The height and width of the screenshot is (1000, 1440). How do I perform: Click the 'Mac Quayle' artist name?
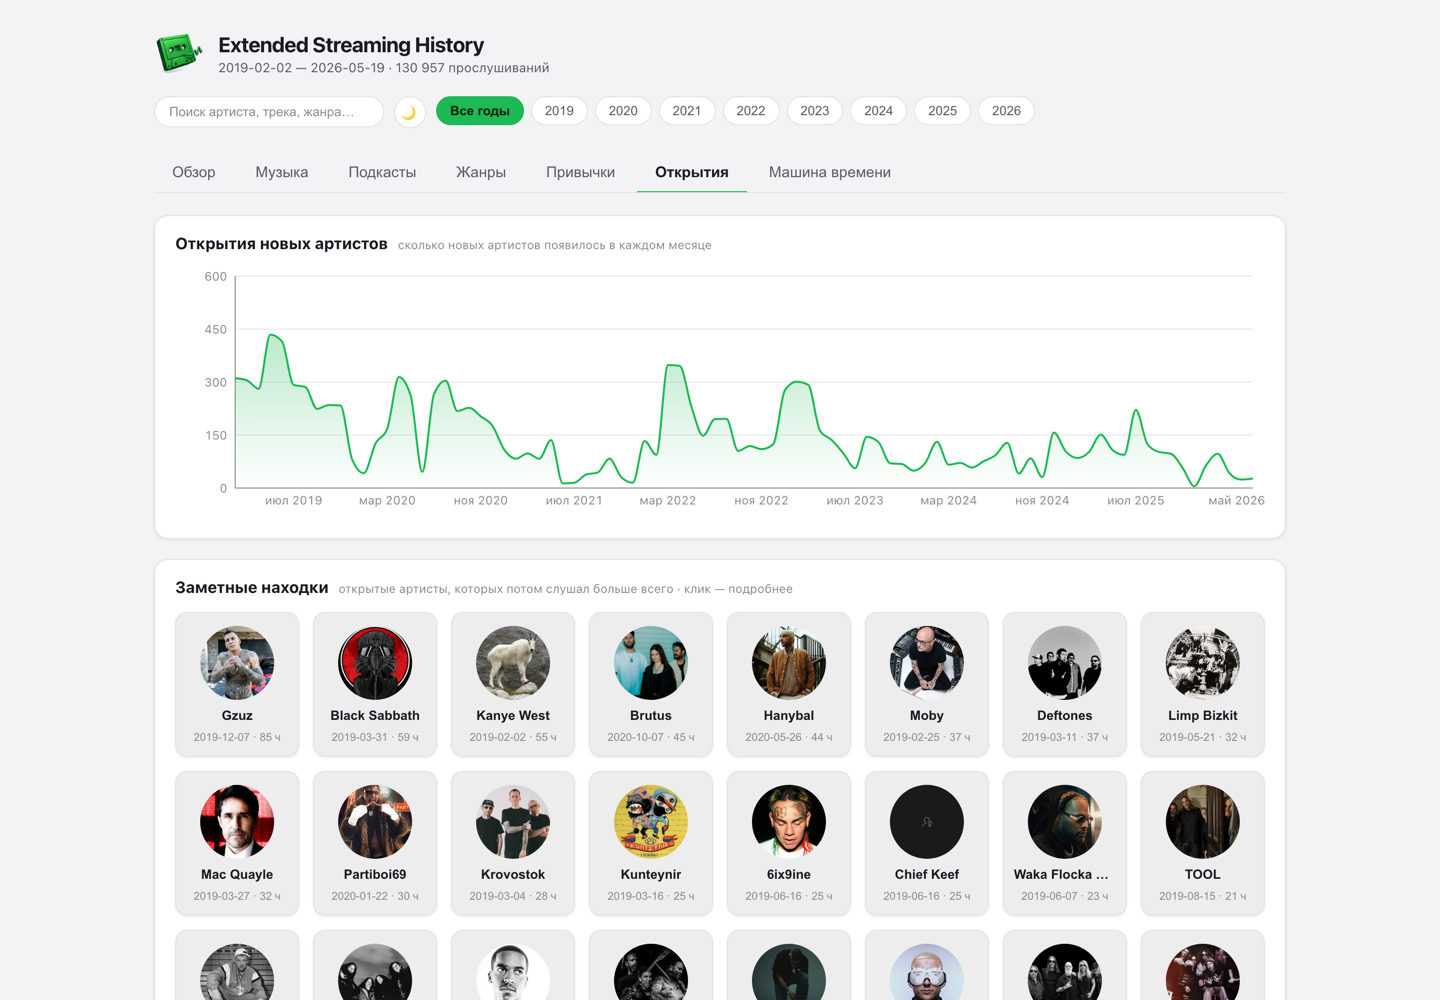pyautogui.click(x=237, y=875)
